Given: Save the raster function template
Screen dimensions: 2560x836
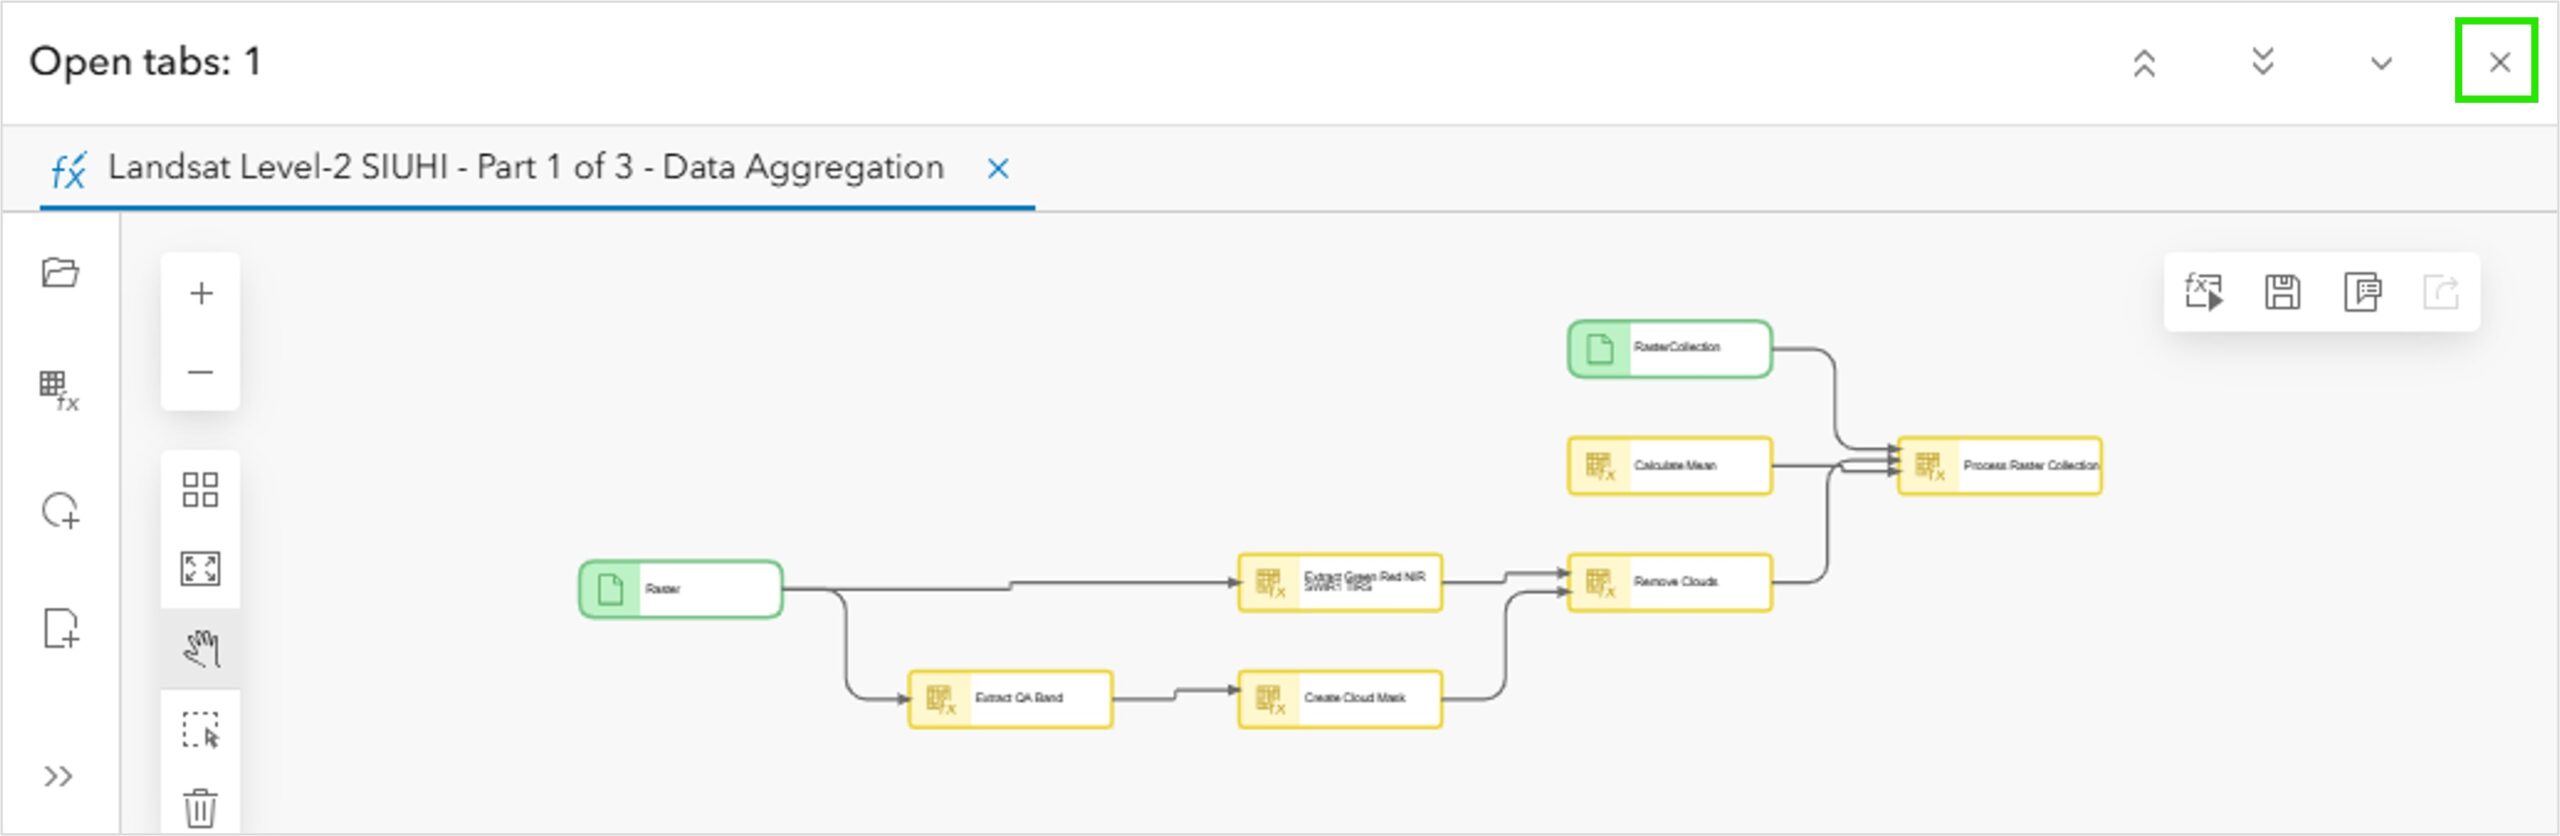Looking at the screenshot, I should 2282,292.
